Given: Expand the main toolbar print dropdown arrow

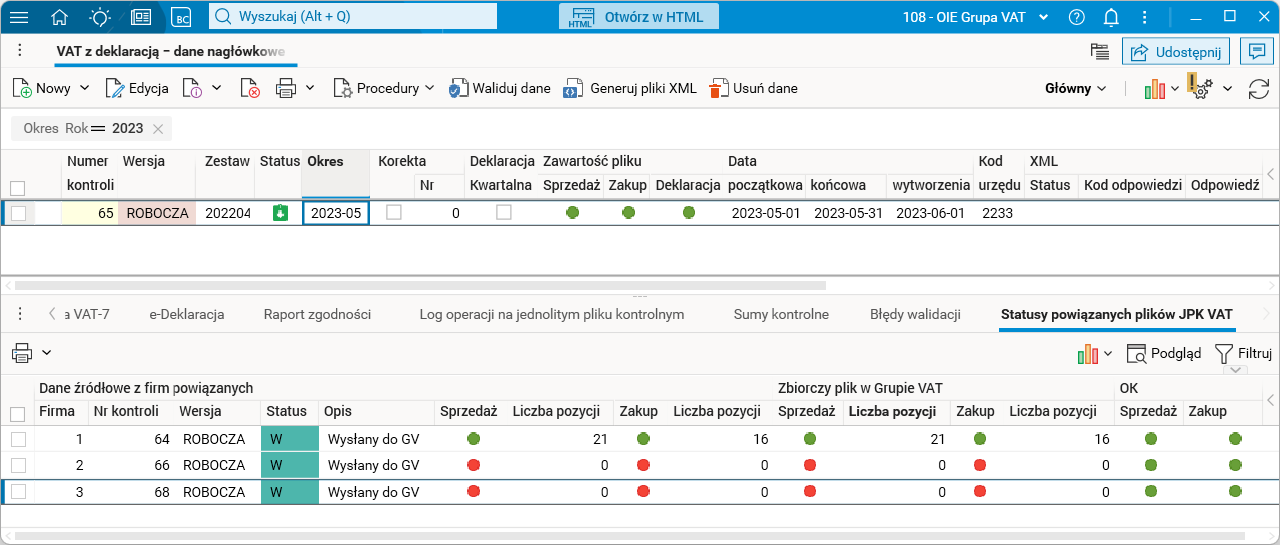Looking at the screenshot, I should [310, 88].
